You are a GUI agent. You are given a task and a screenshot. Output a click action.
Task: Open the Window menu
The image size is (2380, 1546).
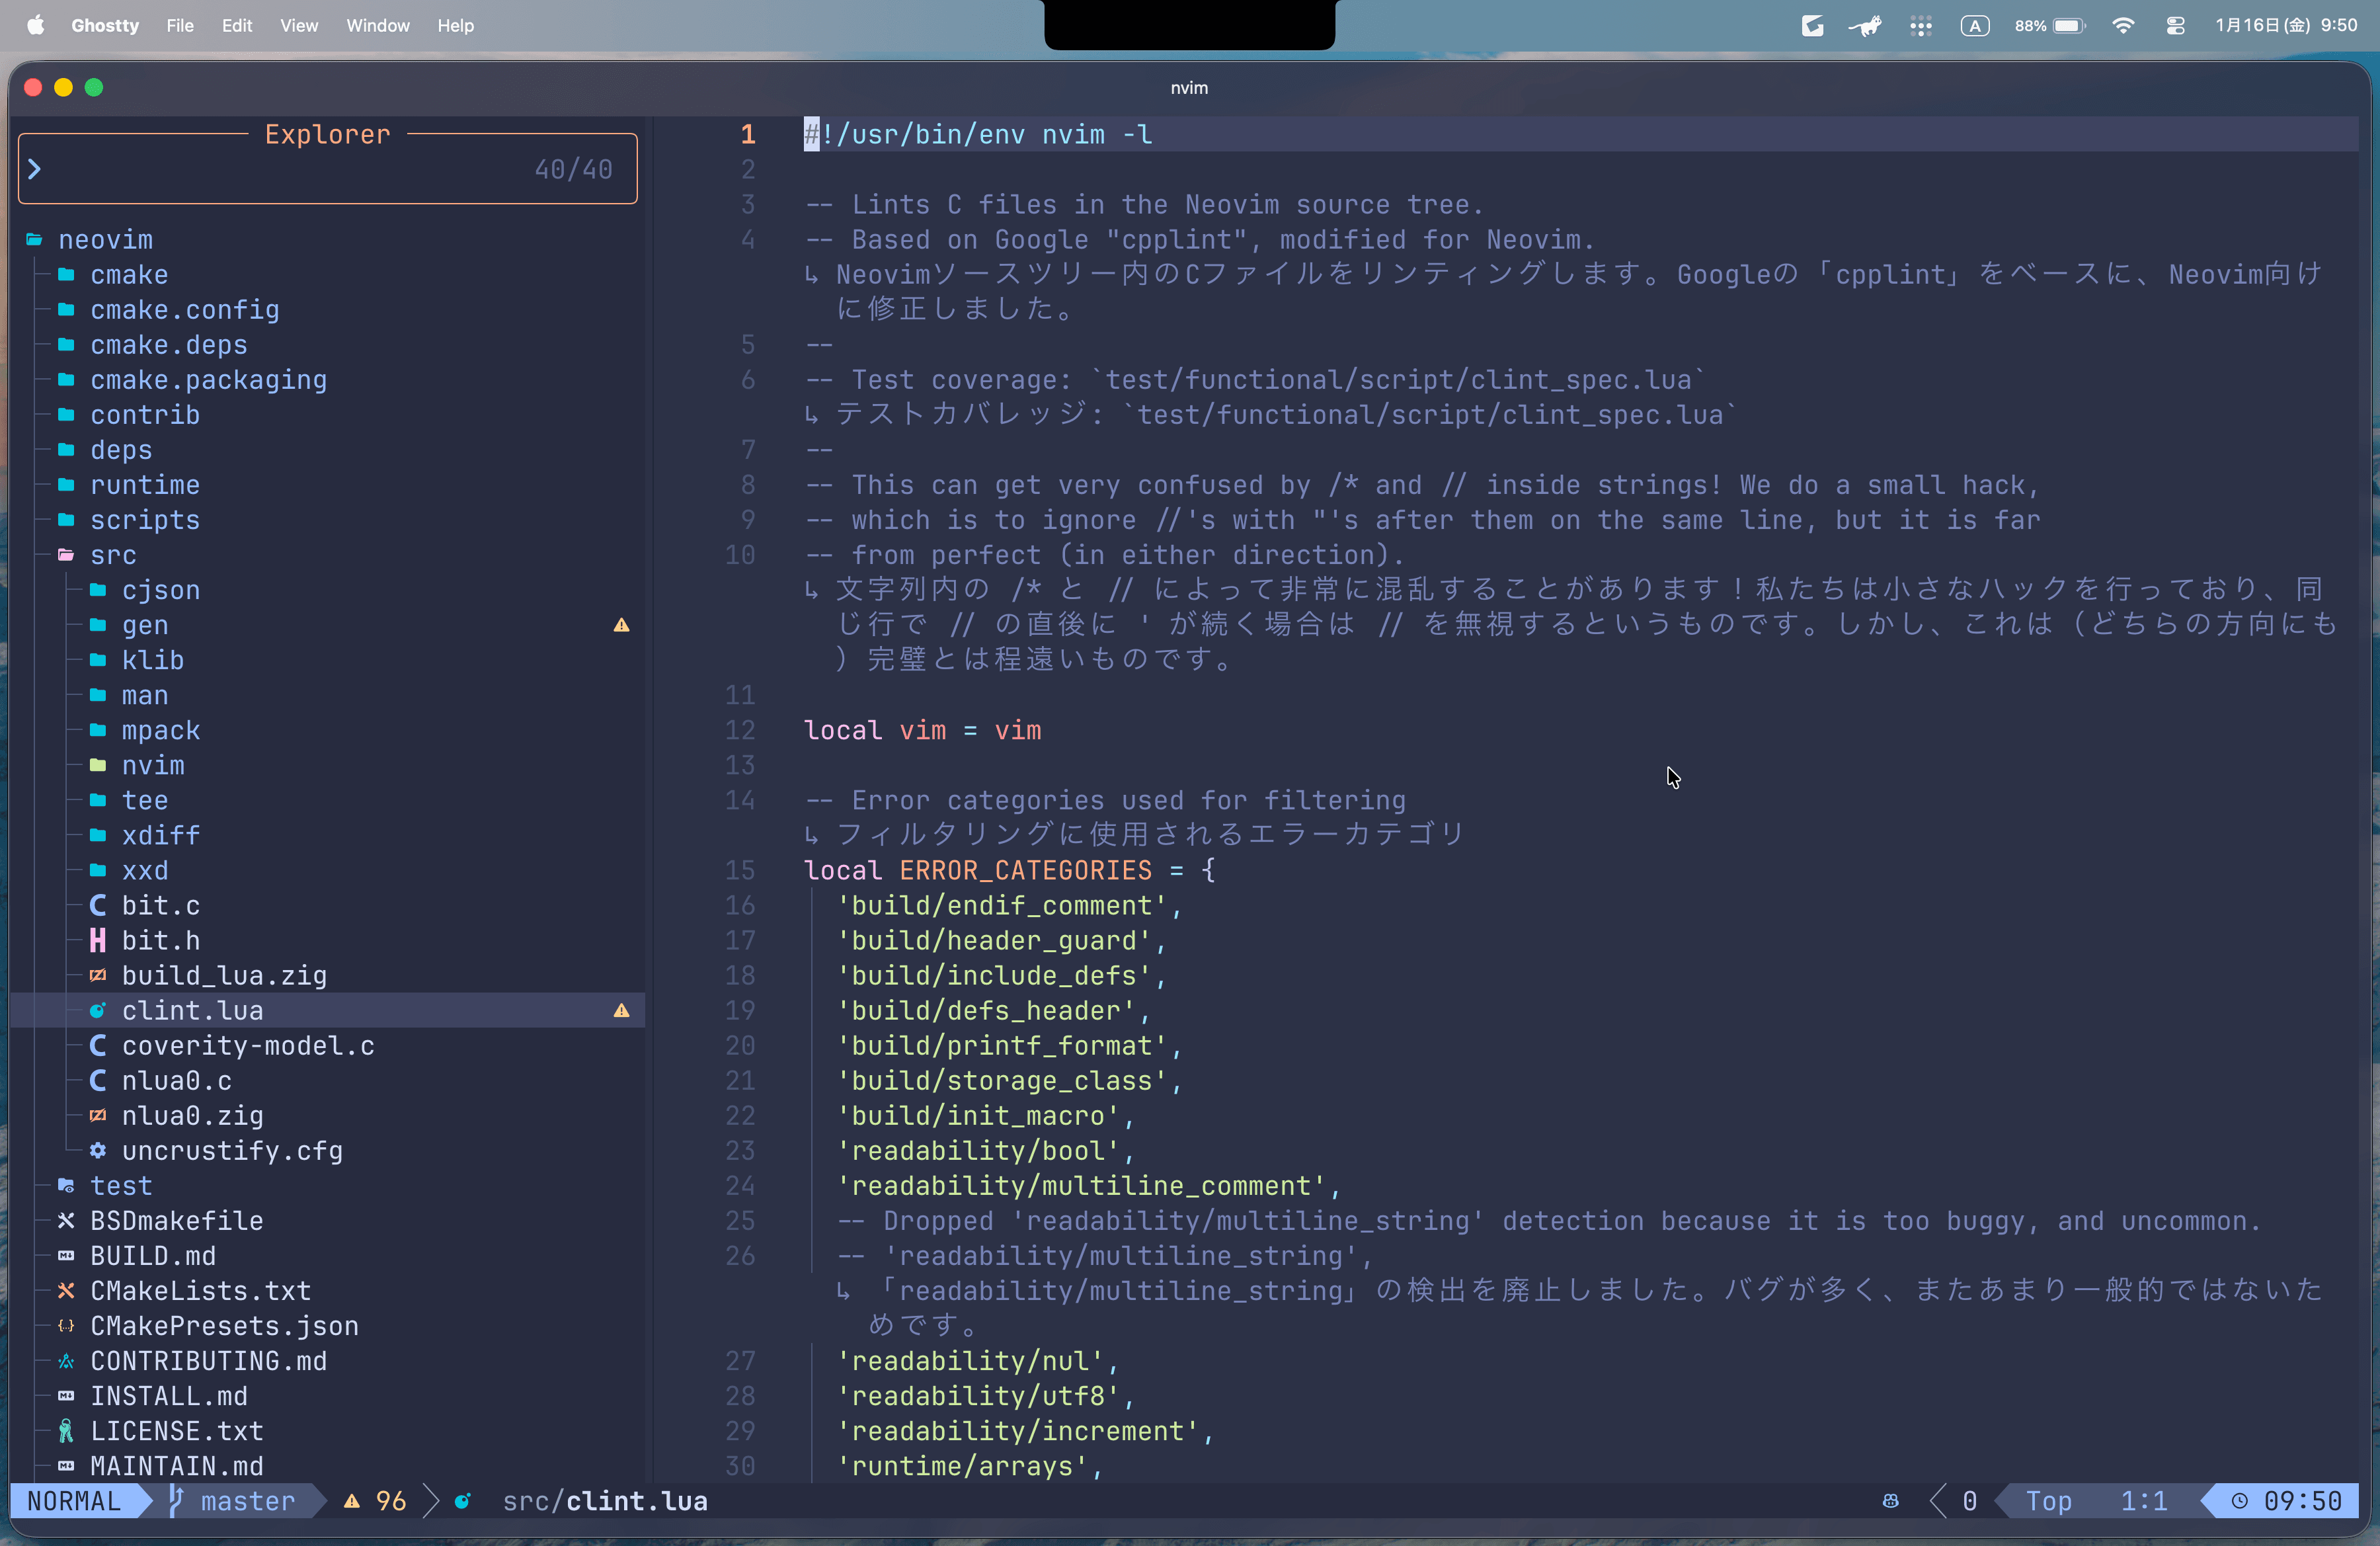point(378,26)
